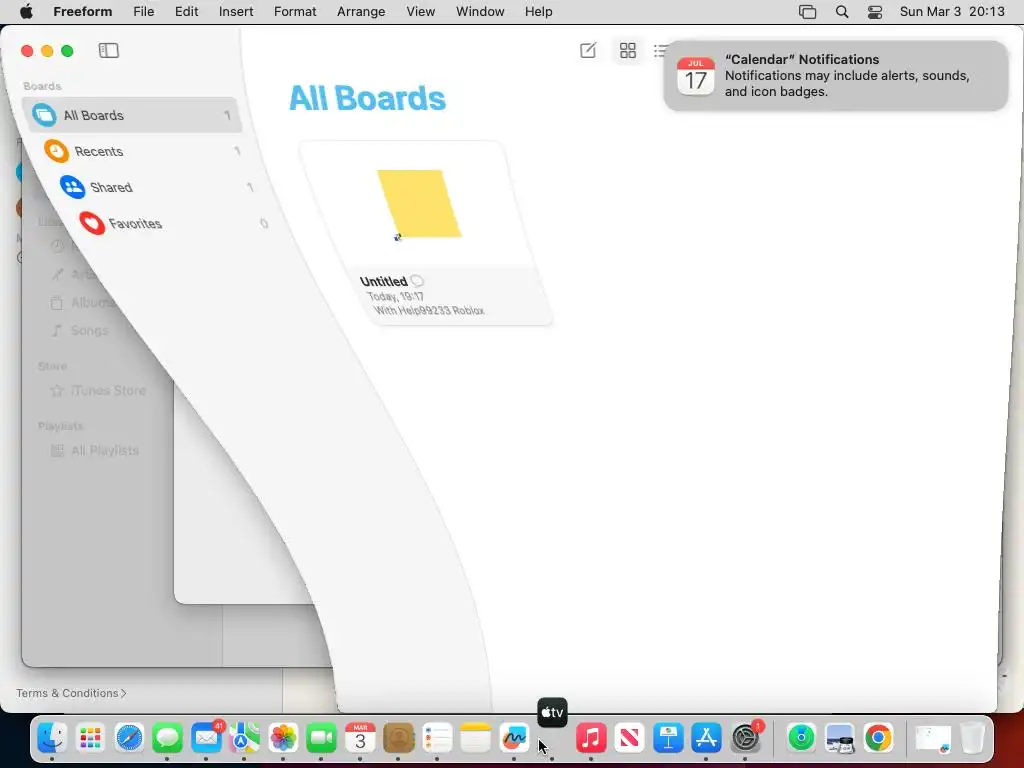
Task: Restore the minimized window in the Dock
Action: pos(933,739)
